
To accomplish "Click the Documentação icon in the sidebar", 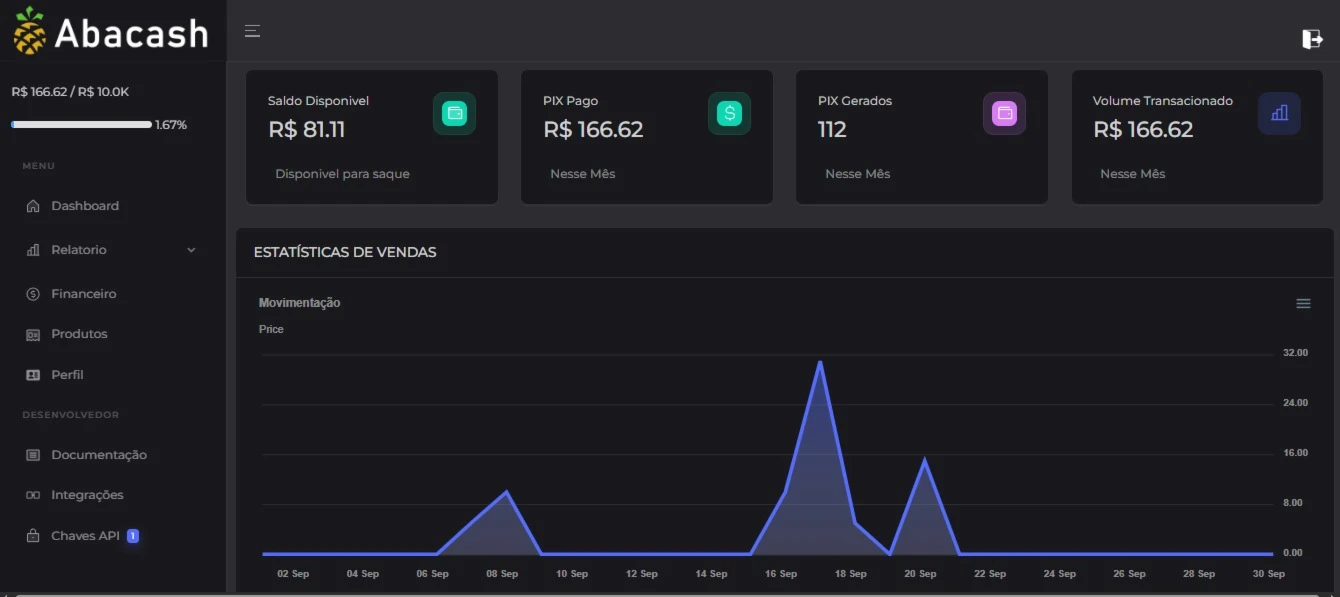I will point(32,455).
